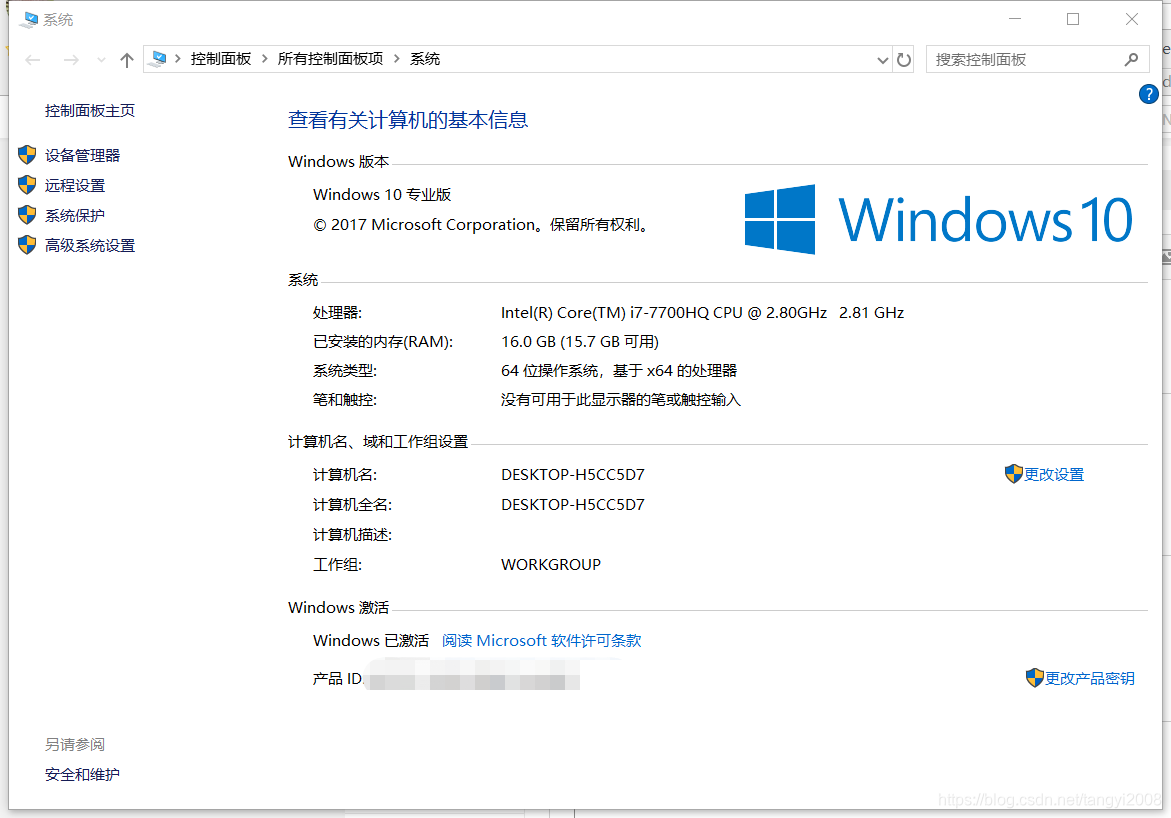Screen dimensions: 1171x818
Task: Open help via blue question mark
Action: point(1149,94)
